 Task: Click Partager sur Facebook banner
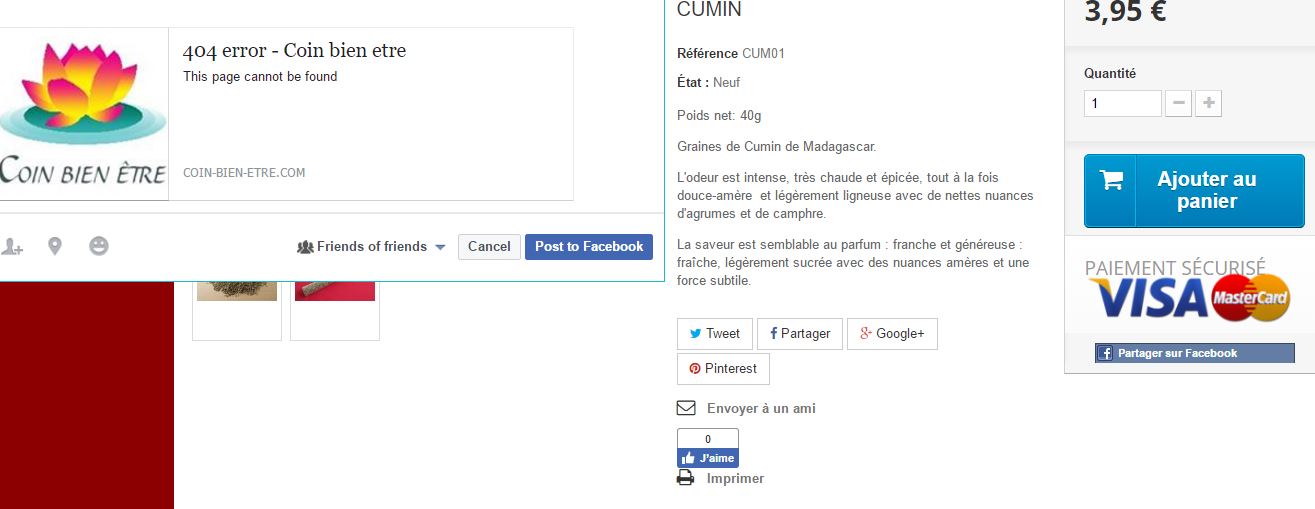pyautogui.click(x=1195, y=353)
